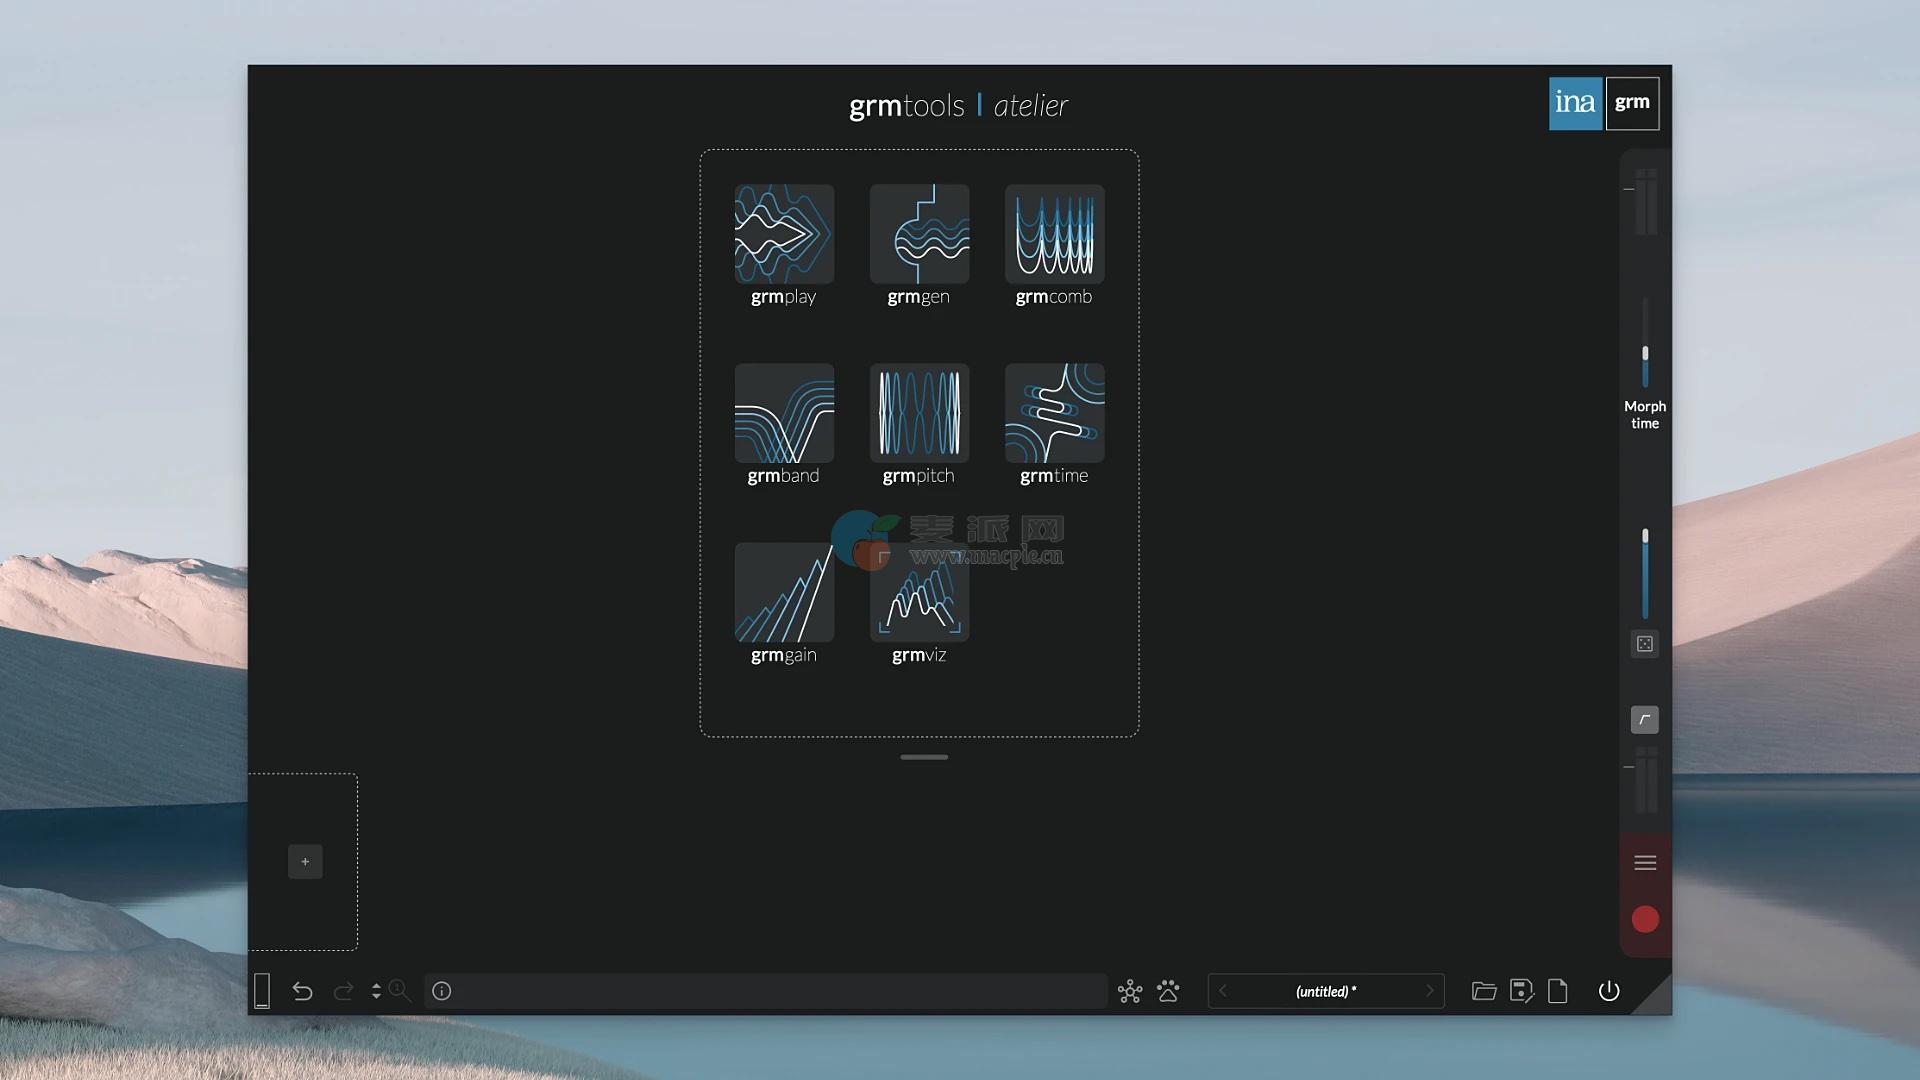
Task: Open the preset folder icon
Action: click(1484, 991)
